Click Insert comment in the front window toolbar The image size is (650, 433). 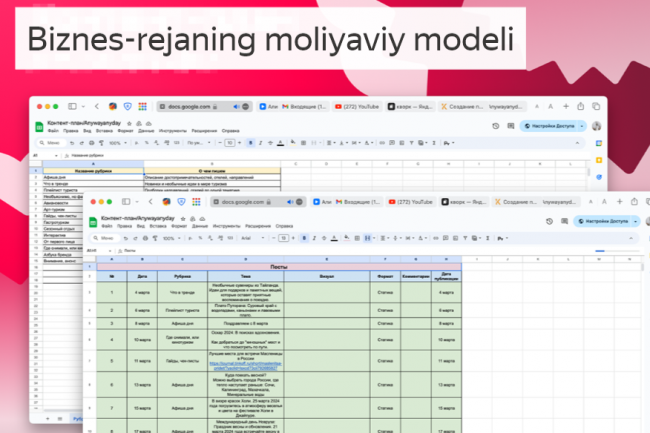click(x=446, y=238)
